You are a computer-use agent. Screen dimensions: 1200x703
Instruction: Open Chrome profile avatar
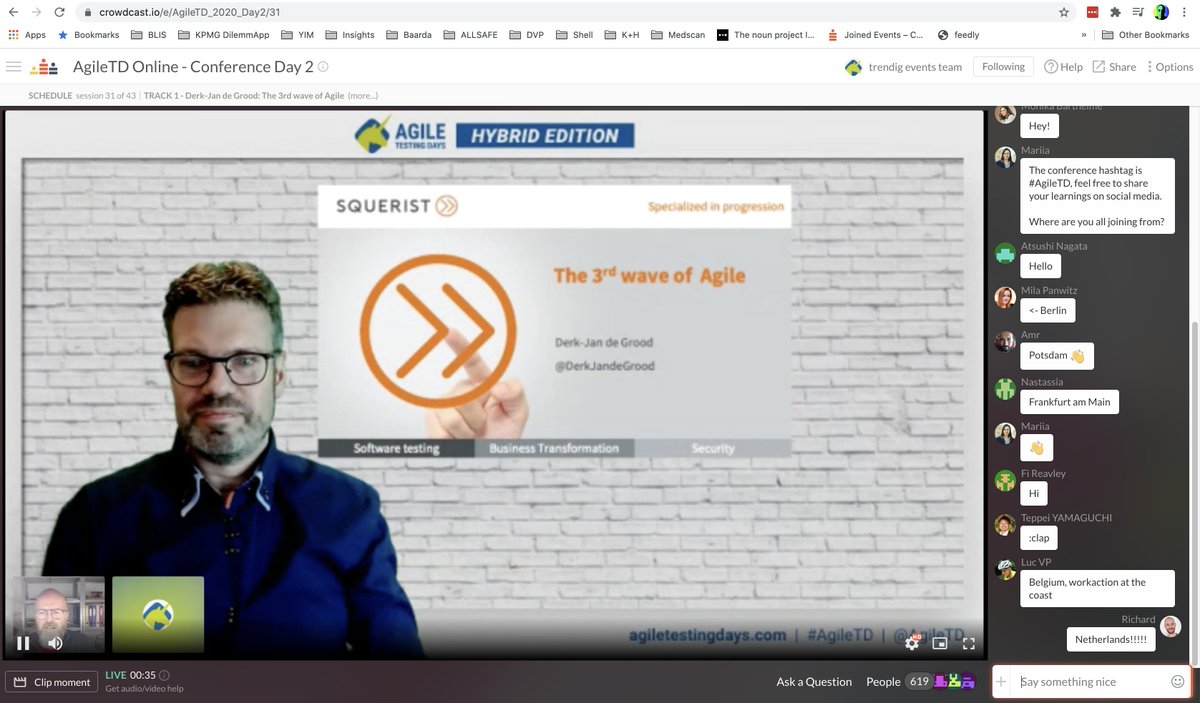[x=1161, y=12]
